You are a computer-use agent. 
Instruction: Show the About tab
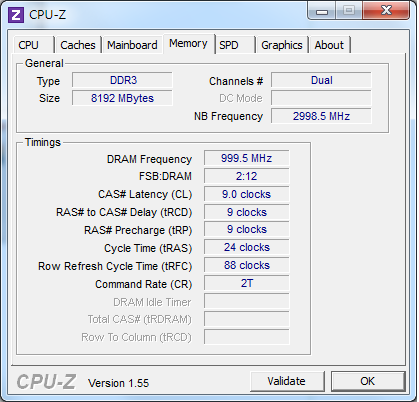click(x=329, y=45)
